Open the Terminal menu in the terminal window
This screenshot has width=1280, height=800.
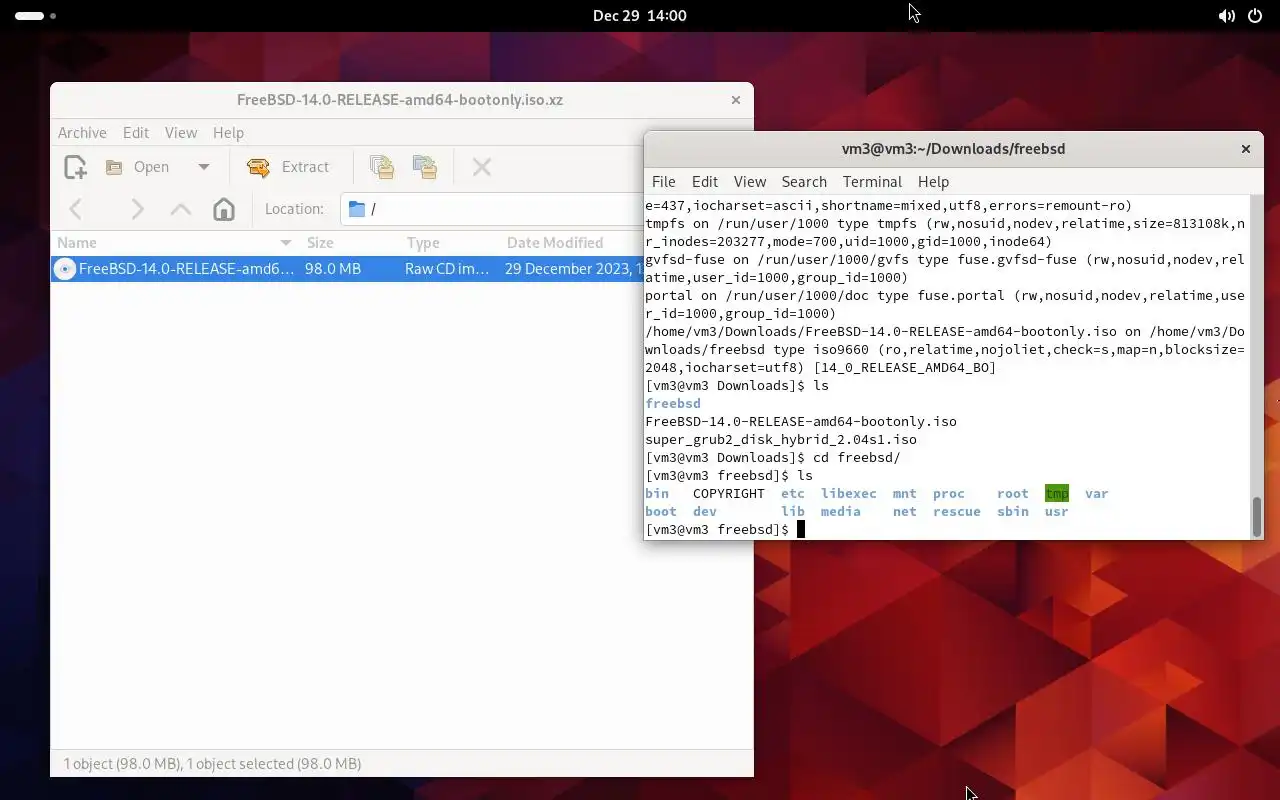tap(872, 181)
